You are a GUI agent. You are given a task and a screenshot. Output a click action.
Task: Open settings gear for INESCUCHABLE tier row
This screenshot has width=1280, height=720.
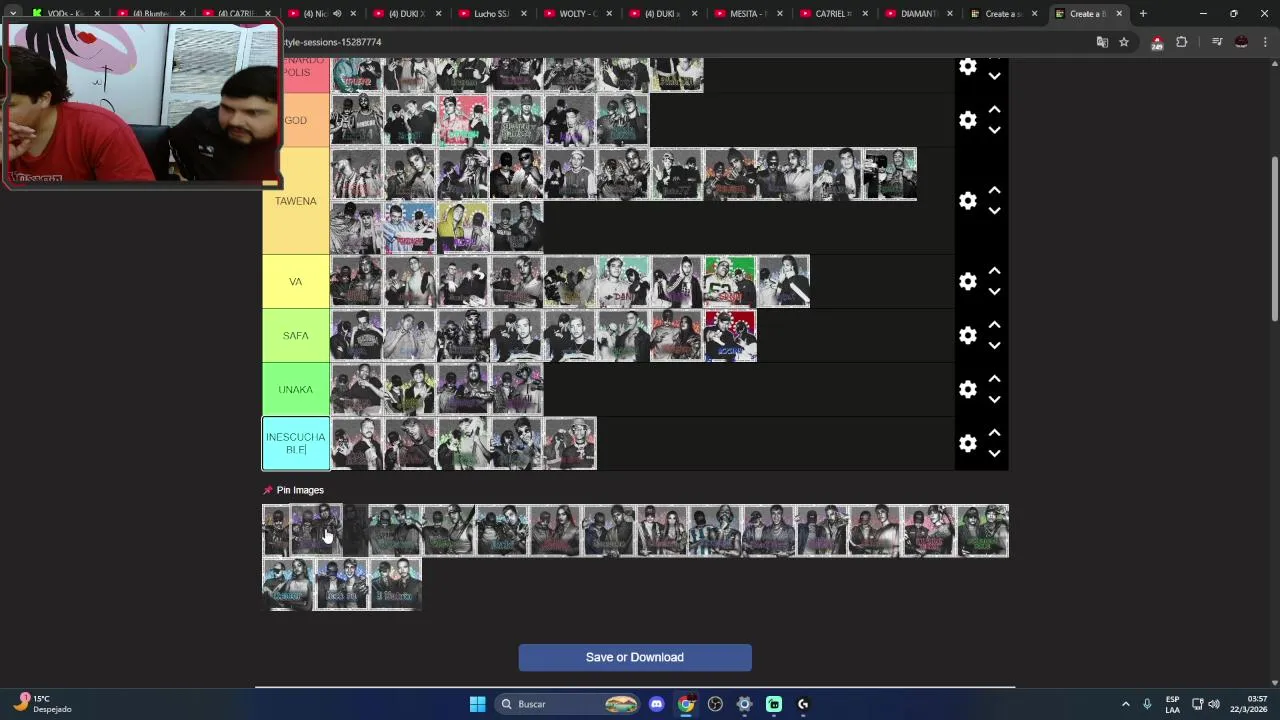(968, 444)
